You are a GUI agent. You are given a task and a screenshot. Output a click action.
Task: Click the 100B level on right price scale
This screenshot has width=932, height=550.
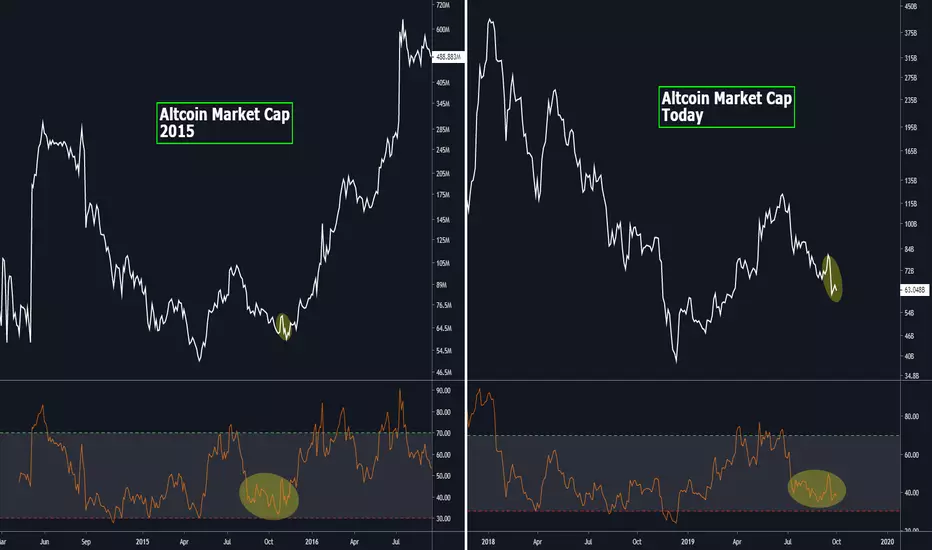(x=911, y=224)
